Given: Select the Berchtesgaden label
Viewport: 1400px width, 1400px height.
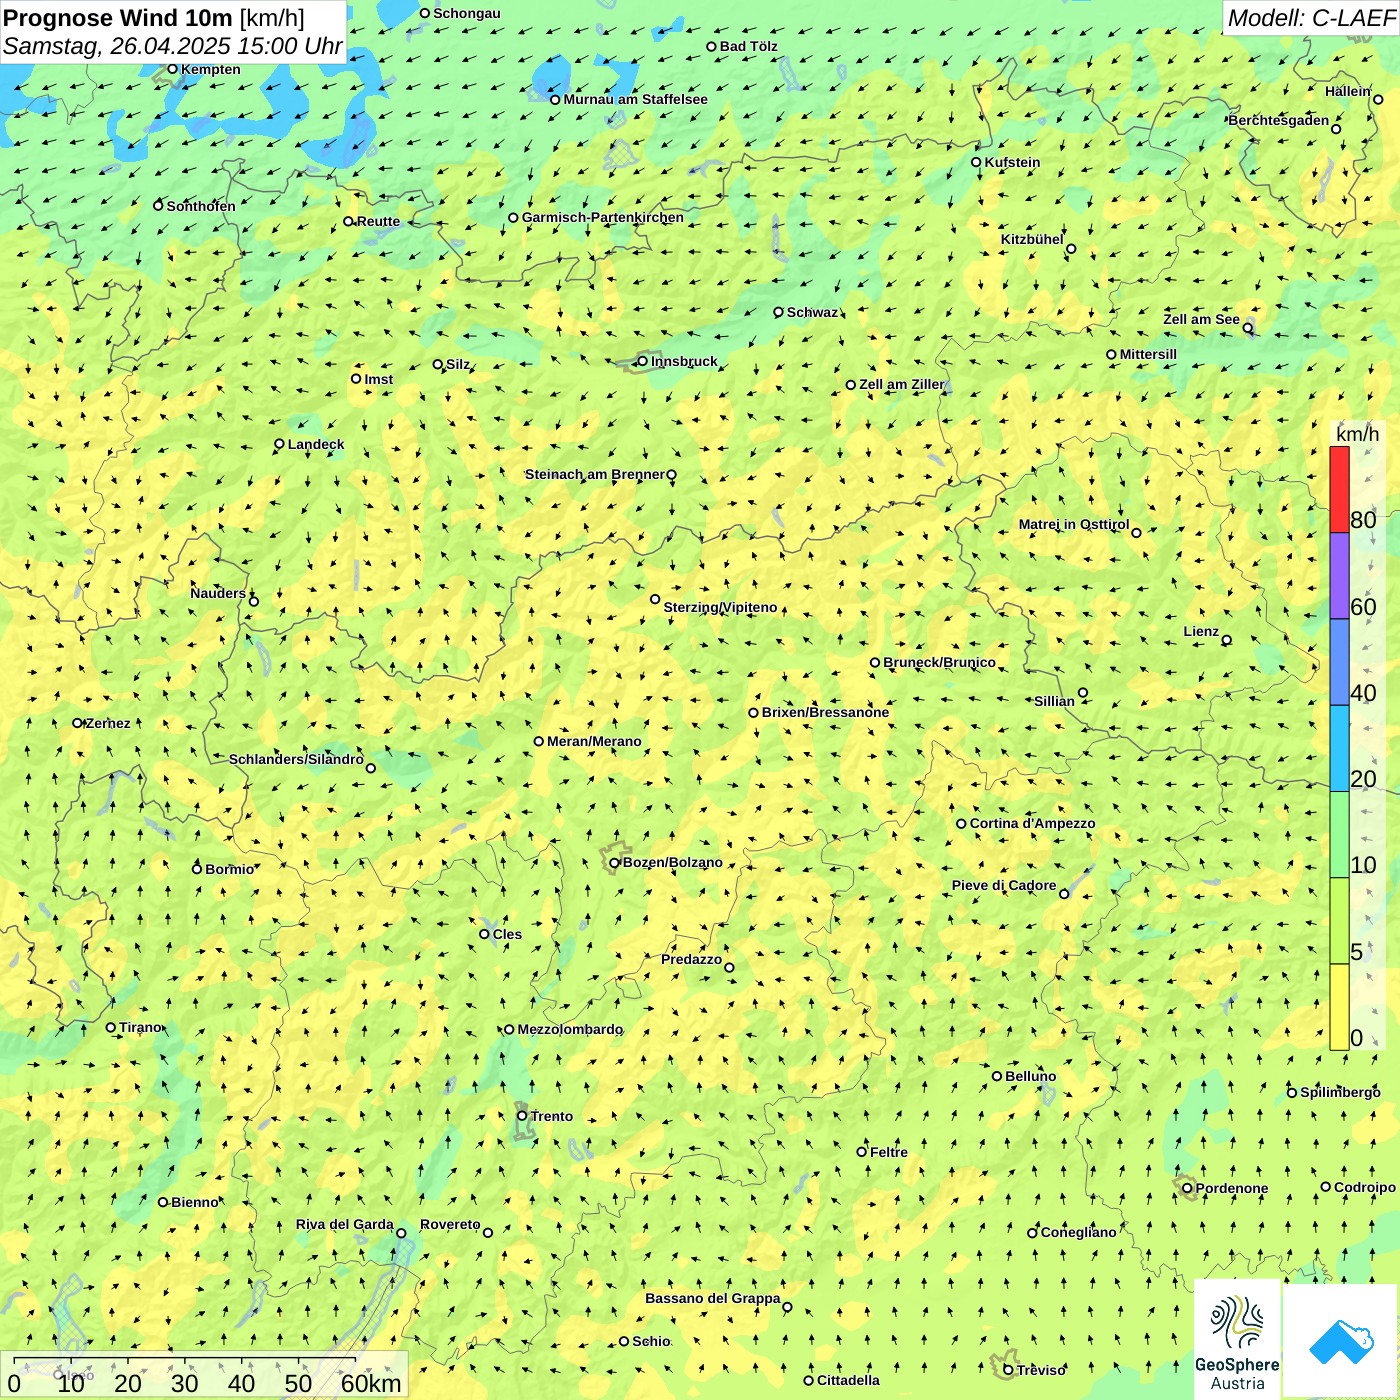Looking at the screenshot, I should click(1278, 120).
